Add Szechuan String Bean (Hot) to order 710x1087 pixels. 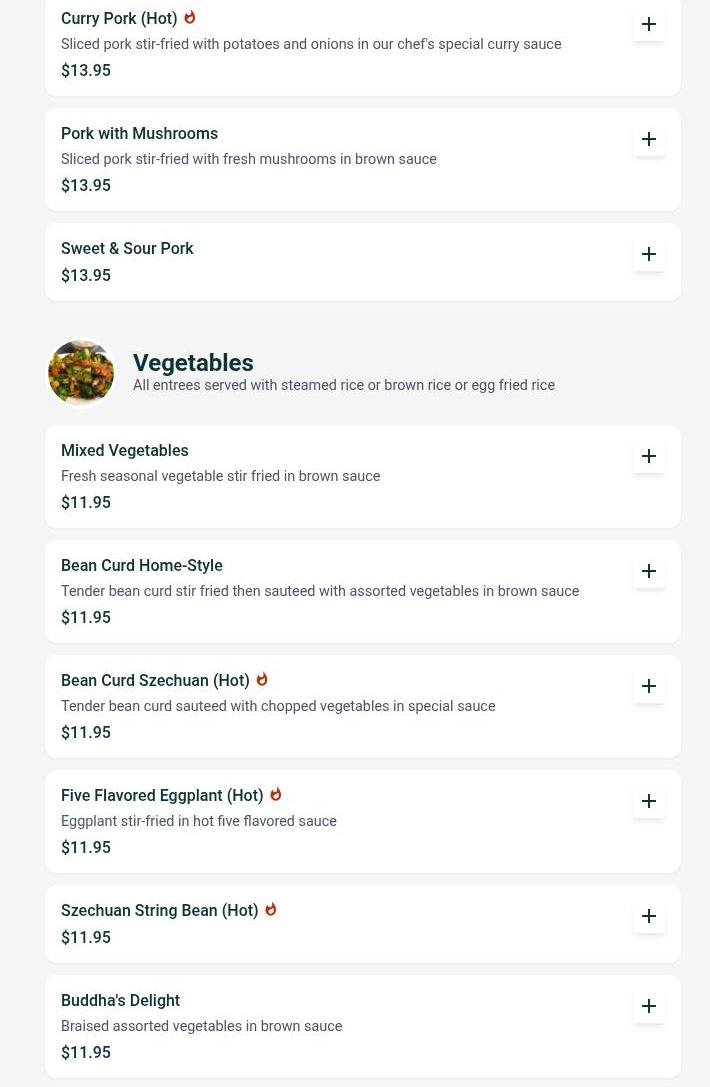(649, 916)
